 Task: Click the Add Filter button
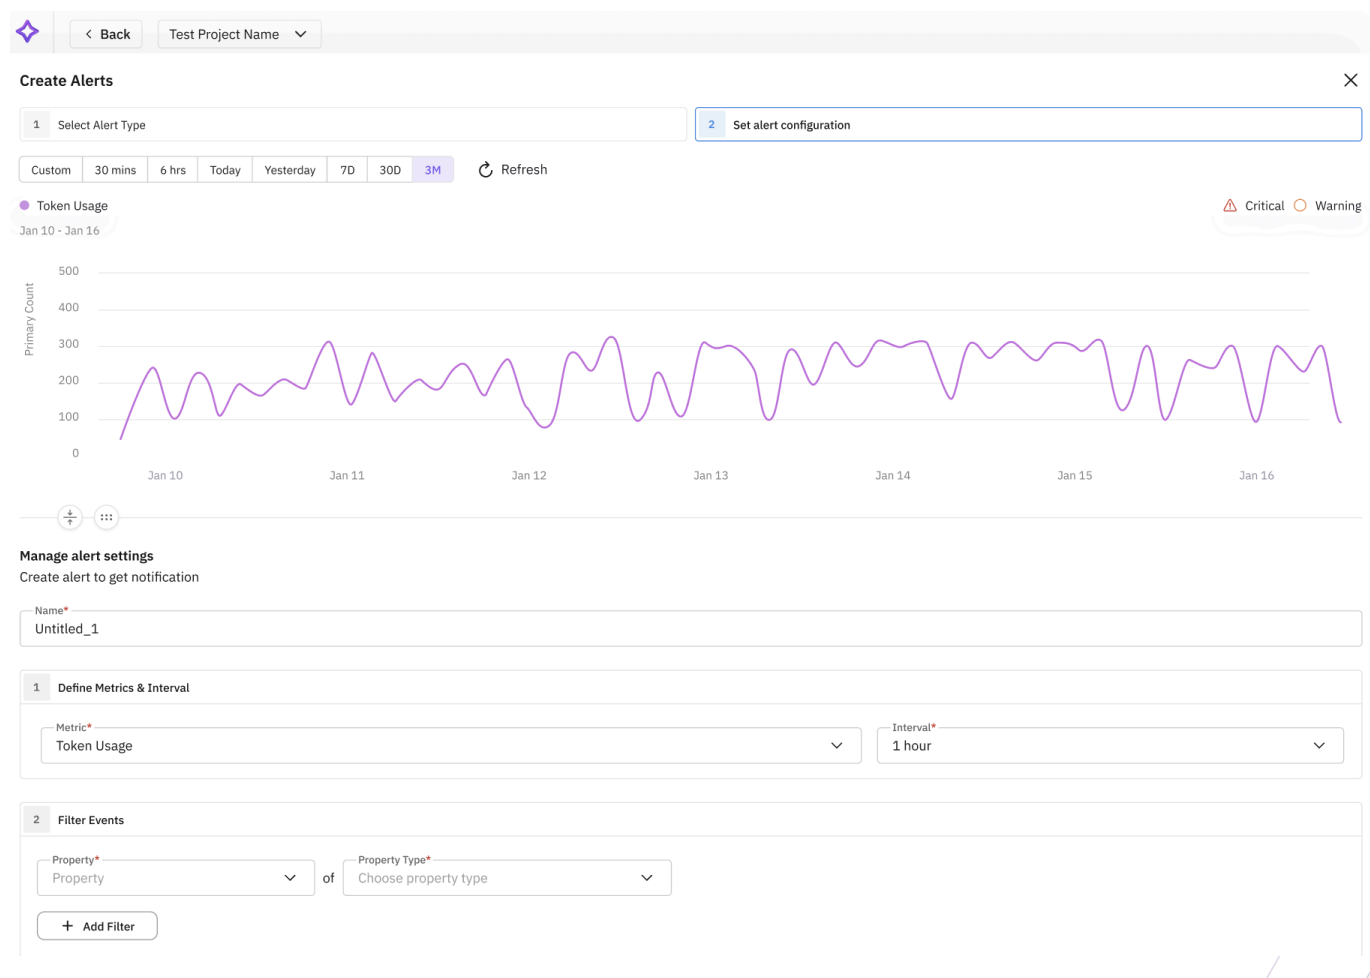coord(97,926)
